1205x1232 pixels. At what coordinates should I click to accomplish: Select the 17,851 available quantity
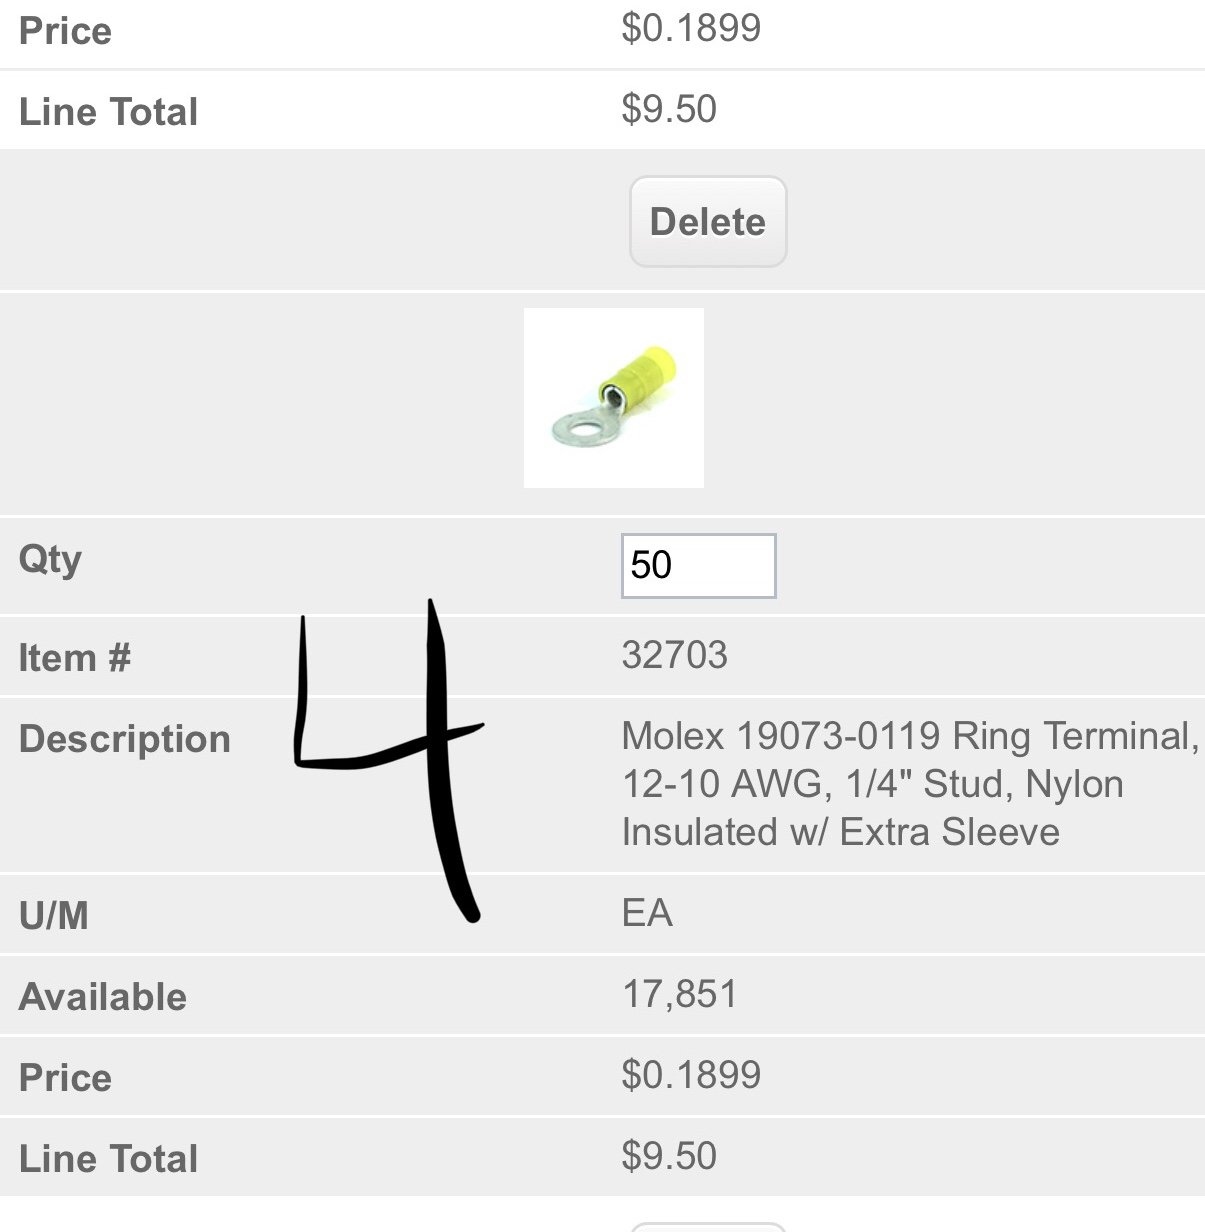(680, 994)
